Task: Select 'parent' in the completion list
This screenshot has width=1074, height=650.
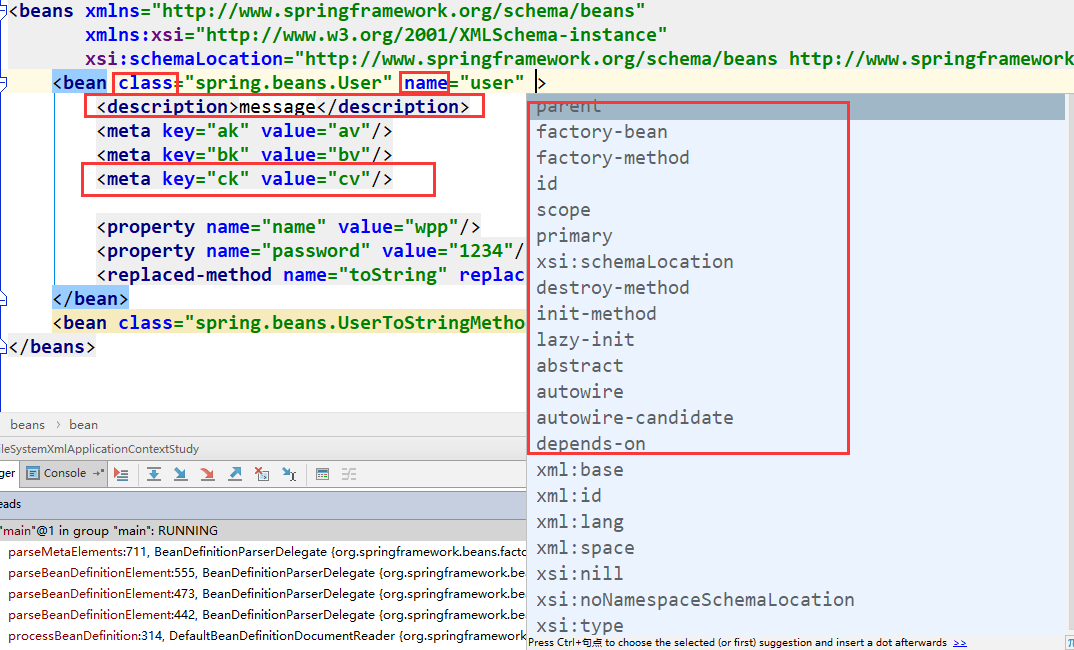Action: click(x=796, y=106)
